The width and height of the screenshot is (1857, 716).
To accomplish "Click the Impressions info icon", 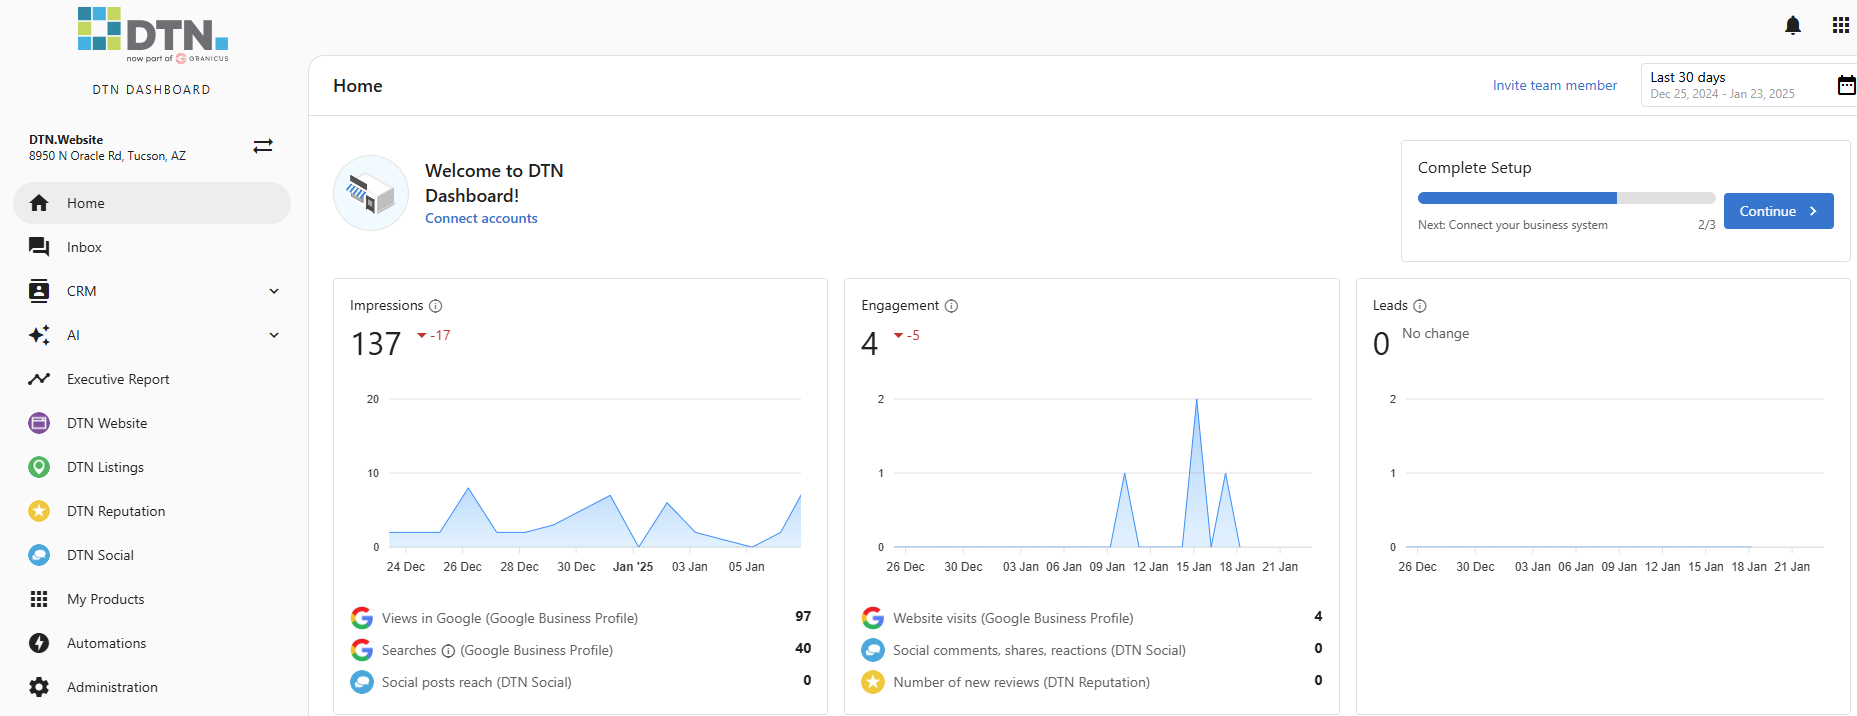I will (x=435, y=306).
